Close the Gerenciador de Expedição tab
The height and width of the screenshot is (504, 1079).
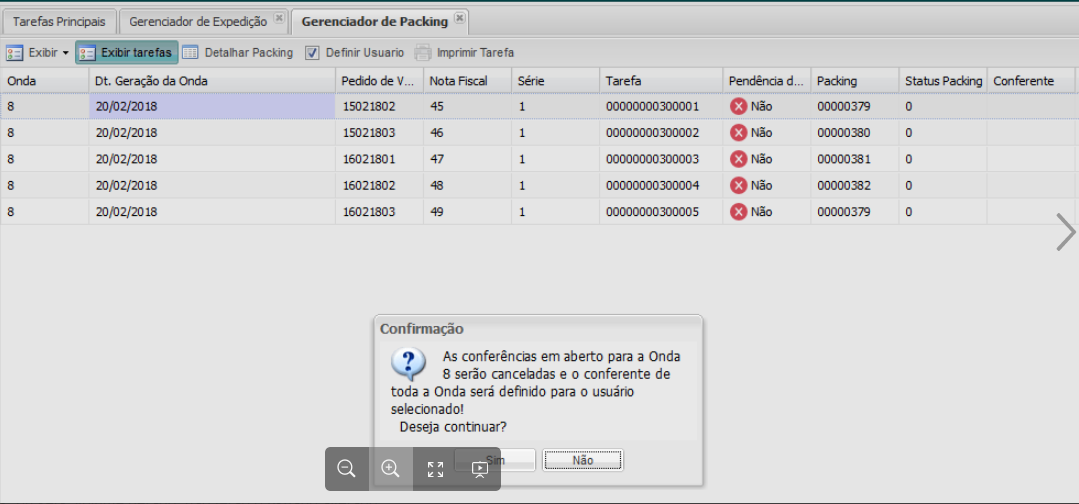(x=278, y=17)
